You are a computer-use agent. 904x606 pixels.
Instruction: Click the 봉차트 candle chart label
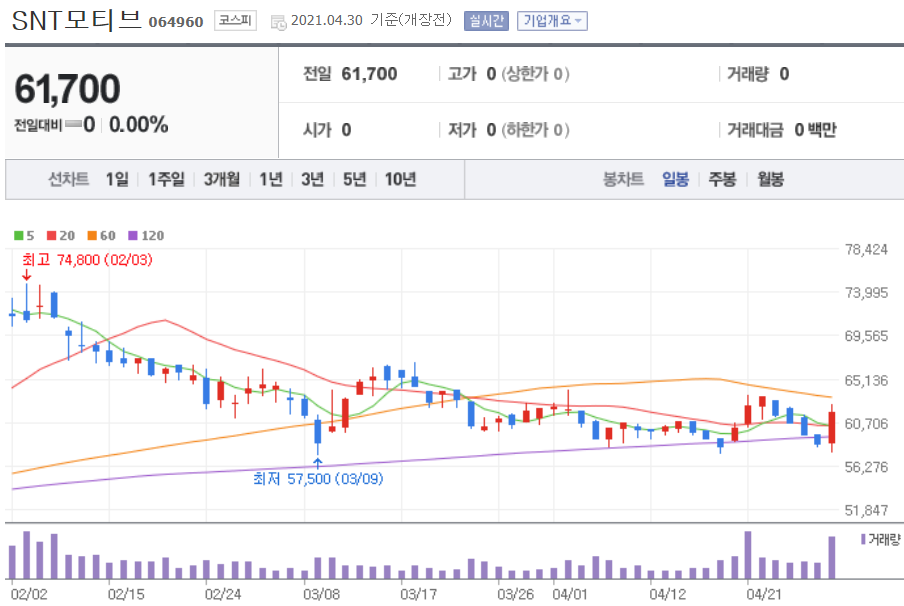point(623,179)
